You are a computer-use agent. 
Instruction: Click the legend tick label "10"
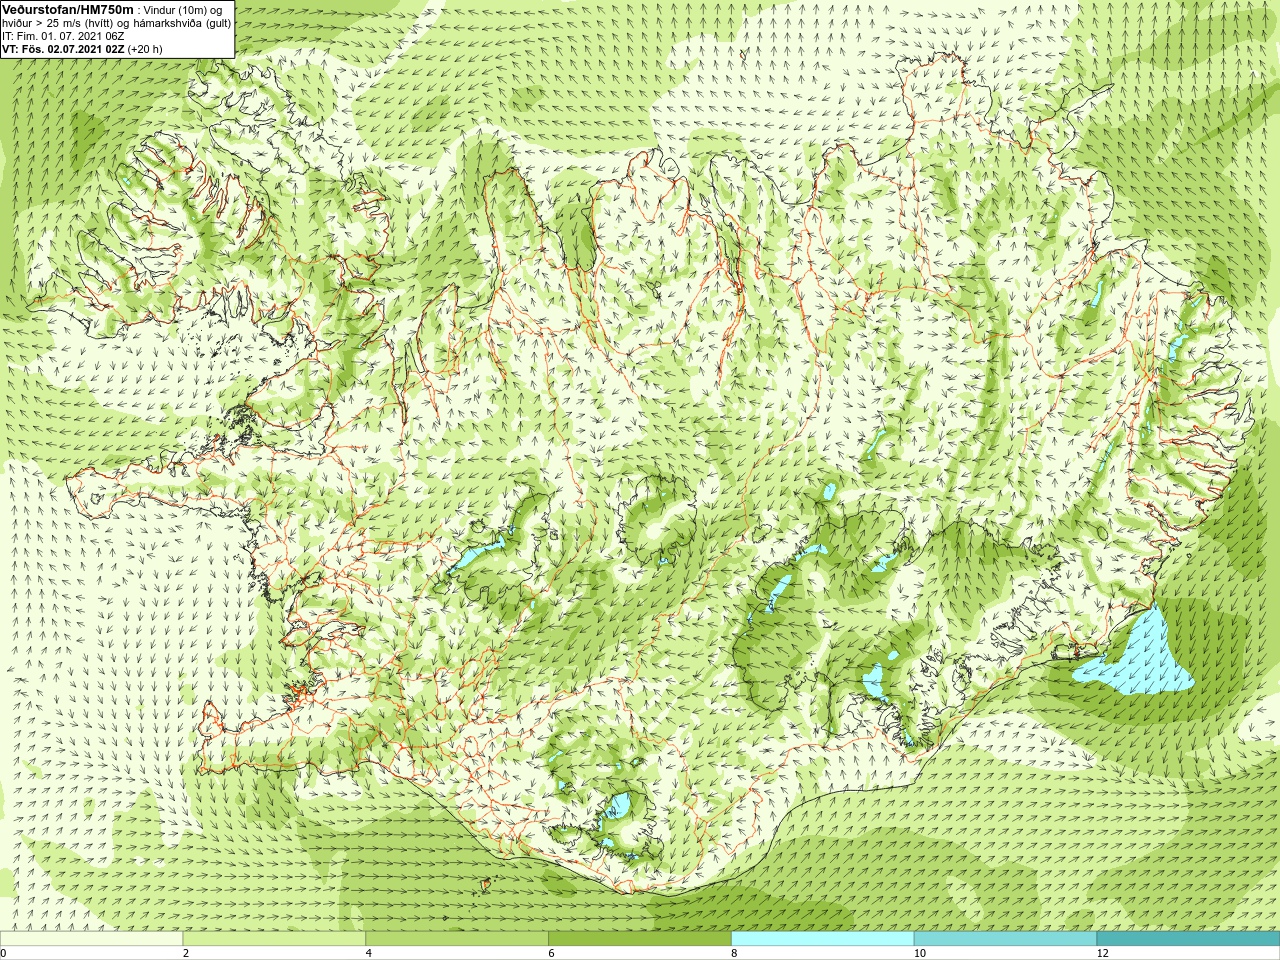tap(919, 953)
